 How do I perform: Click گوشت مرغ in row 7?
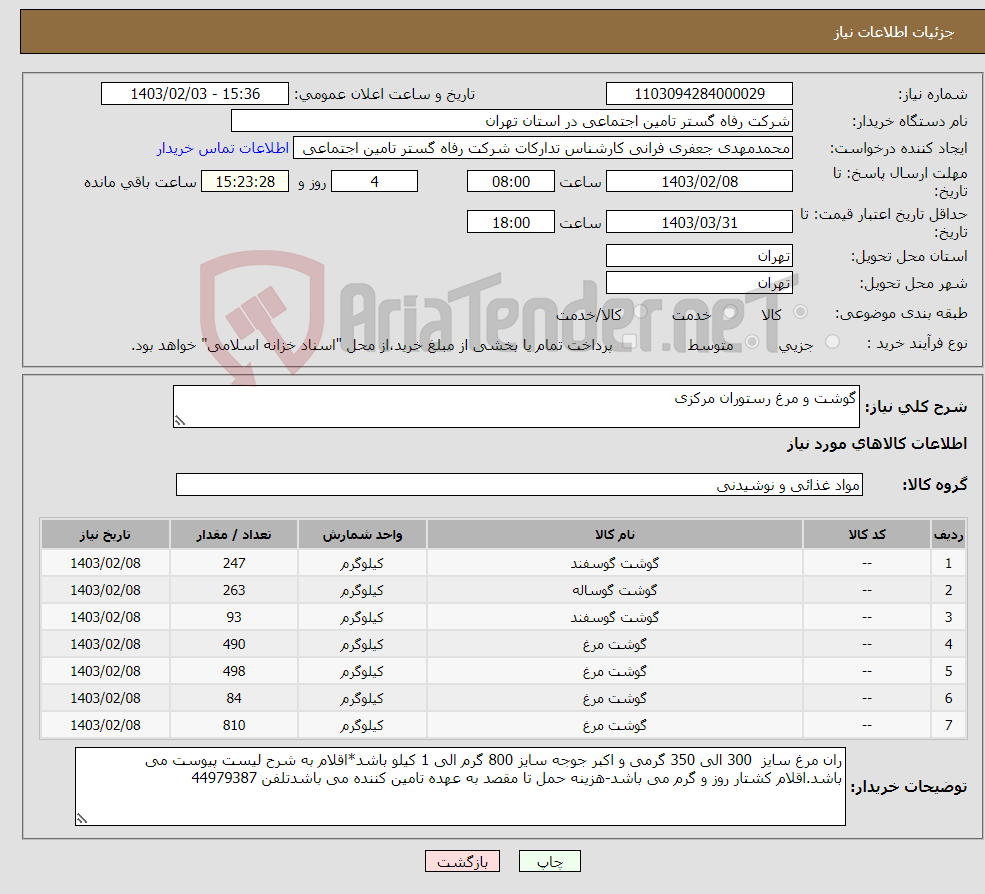tap(615, 726)
